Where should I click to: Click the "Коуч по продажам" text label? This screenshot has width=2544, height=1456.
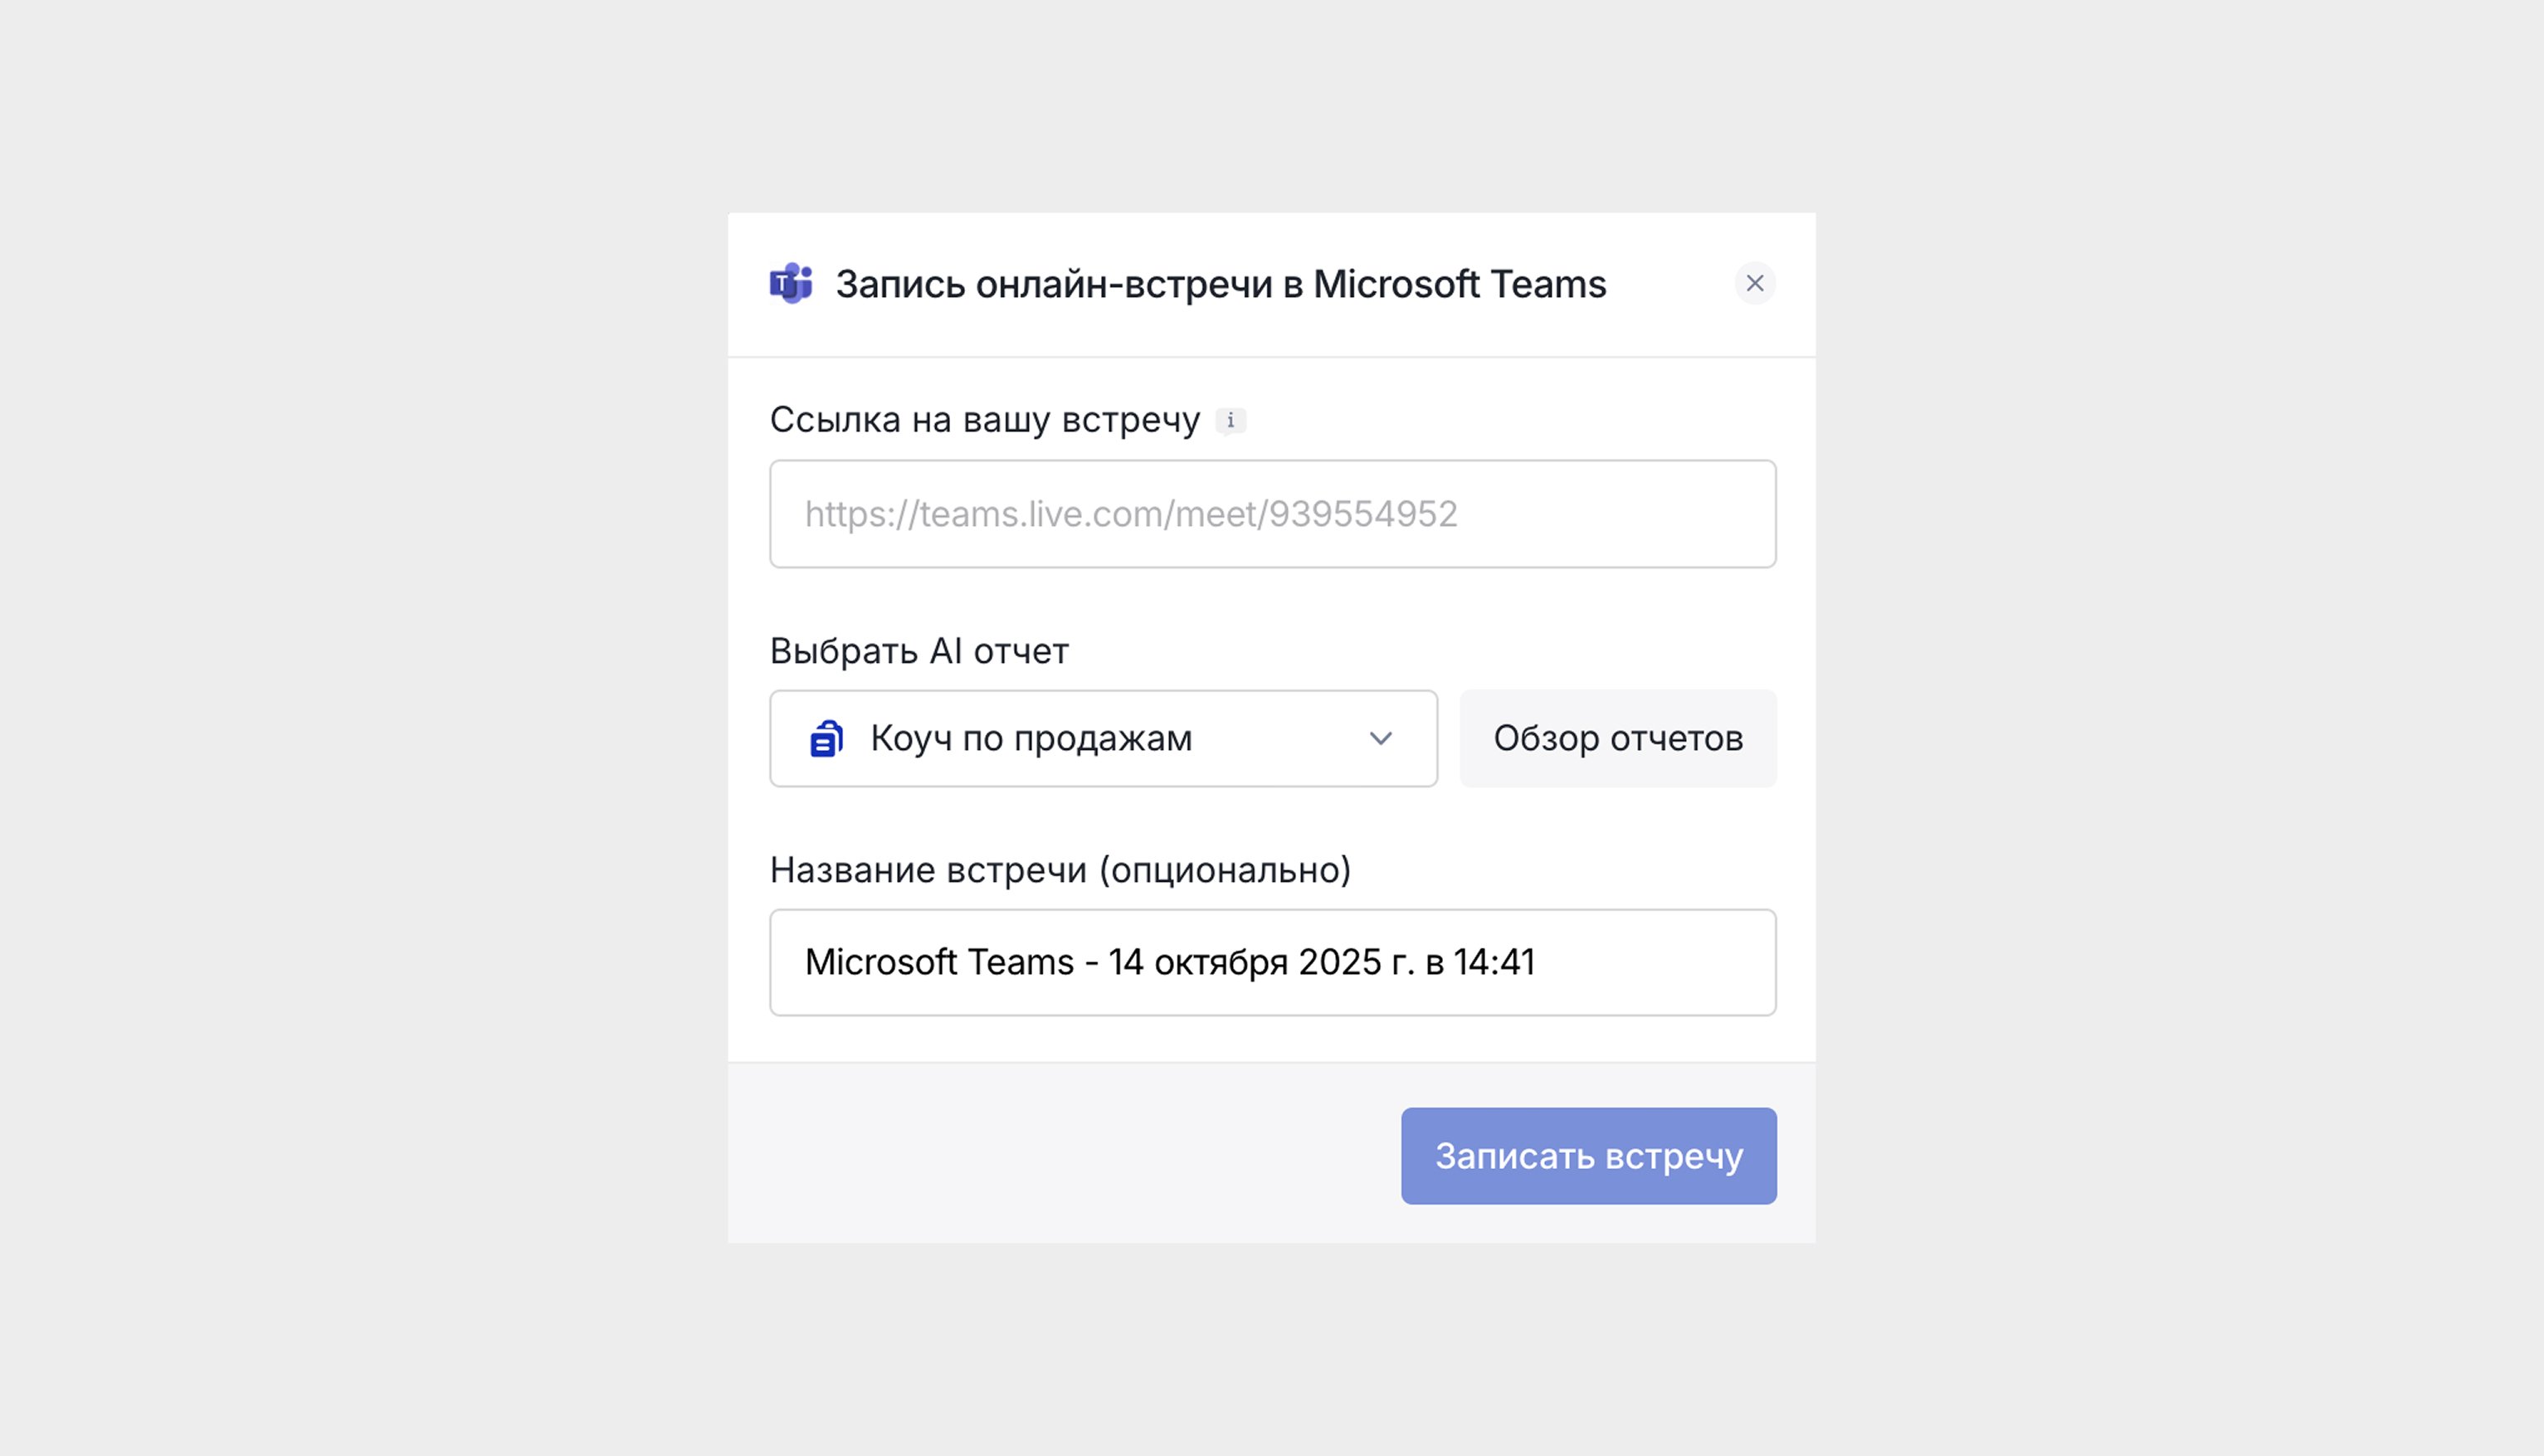tap(1031, 739)
